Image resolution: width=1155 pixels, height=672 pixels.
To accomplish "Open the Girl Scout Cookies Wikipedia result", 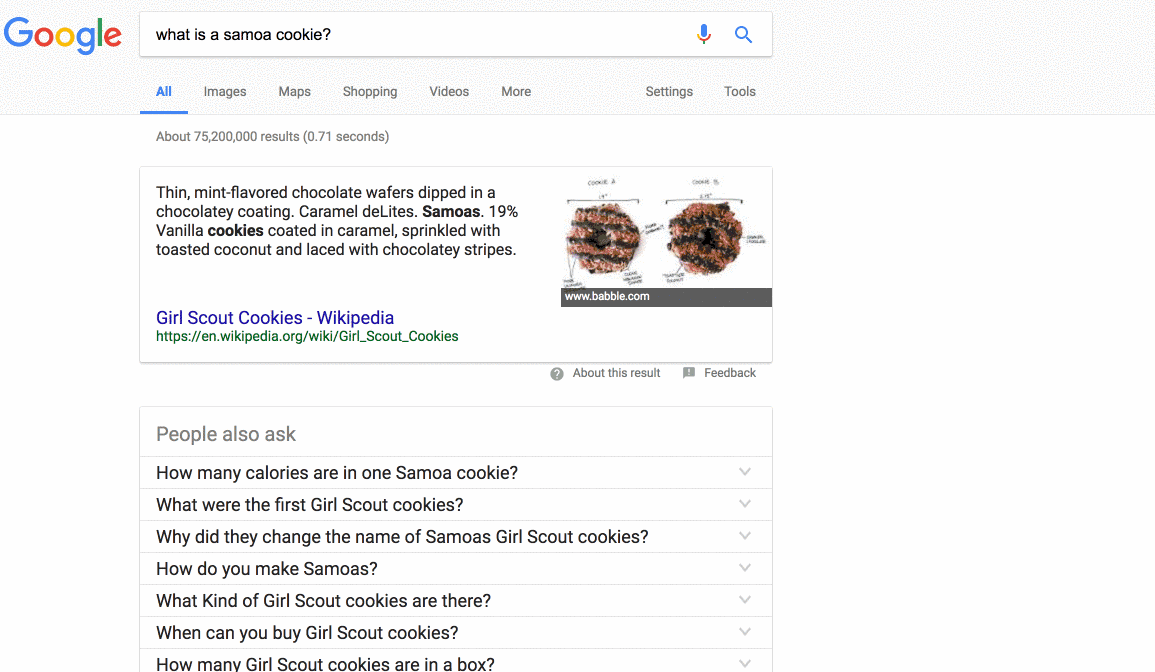I will (x=274, y=317).
